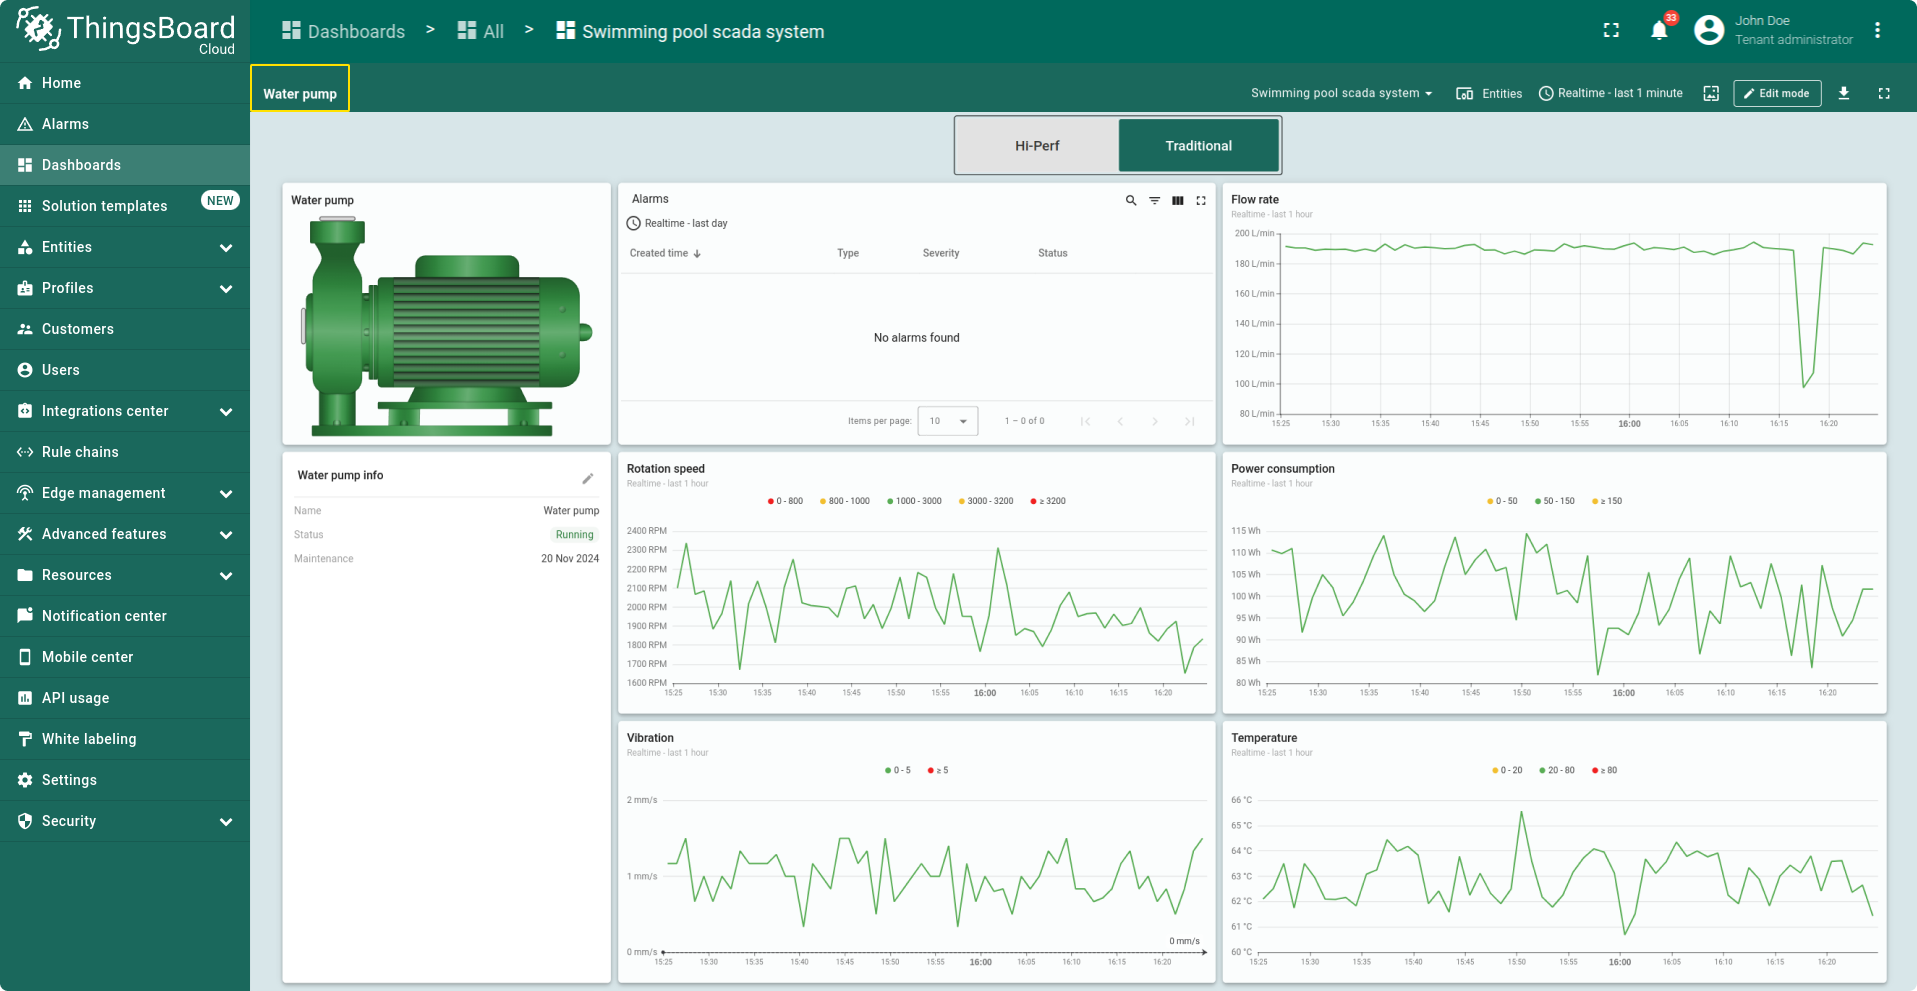The height and width of the screenshot is (991, 1917).
Task: Switch to the Hi-Perf tab
Action: click(x=1037, y=145)
